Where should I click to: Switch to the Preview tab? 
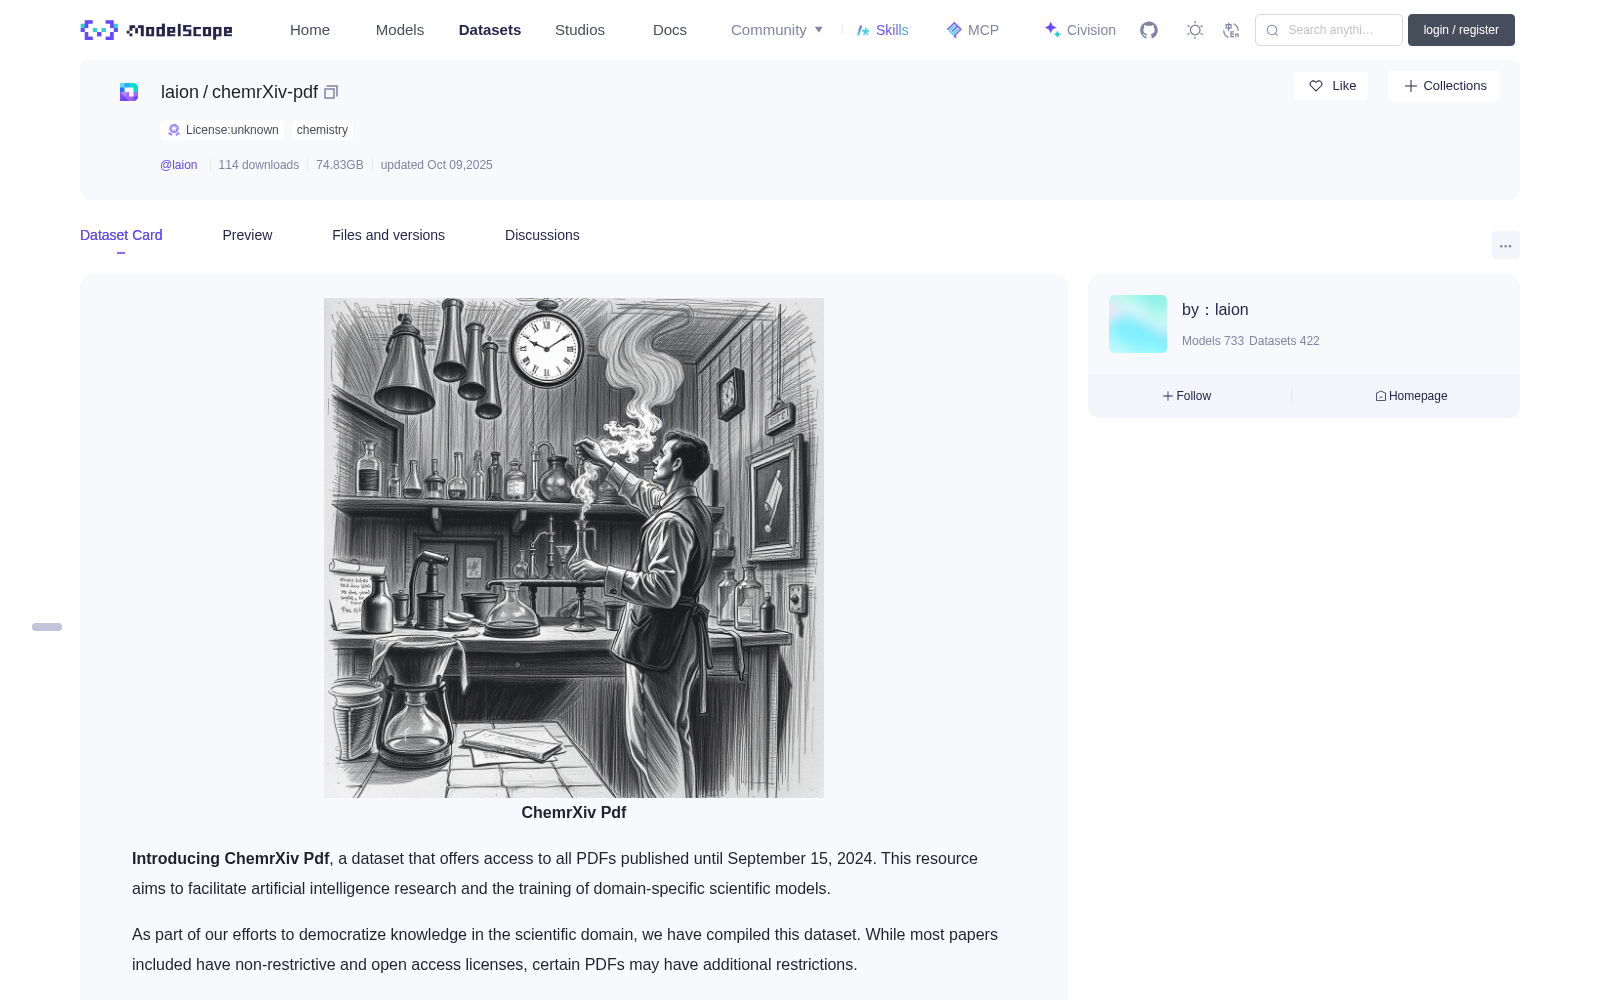pos(247,235)
